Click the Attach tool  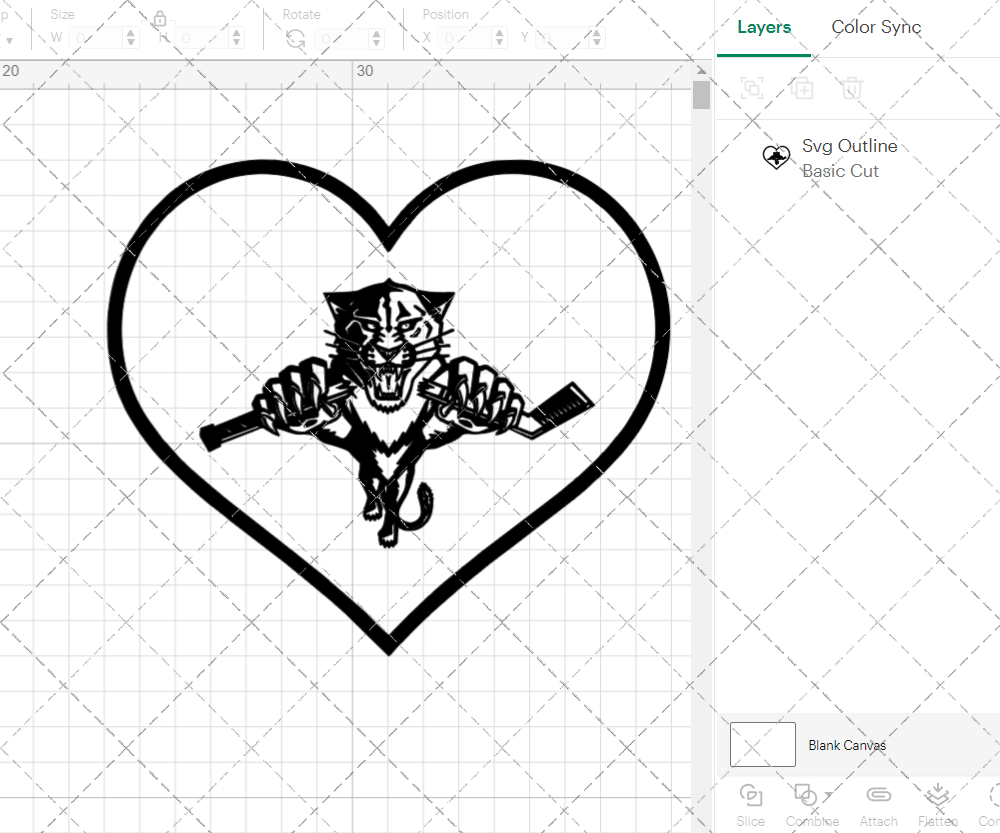click(878, 806)
